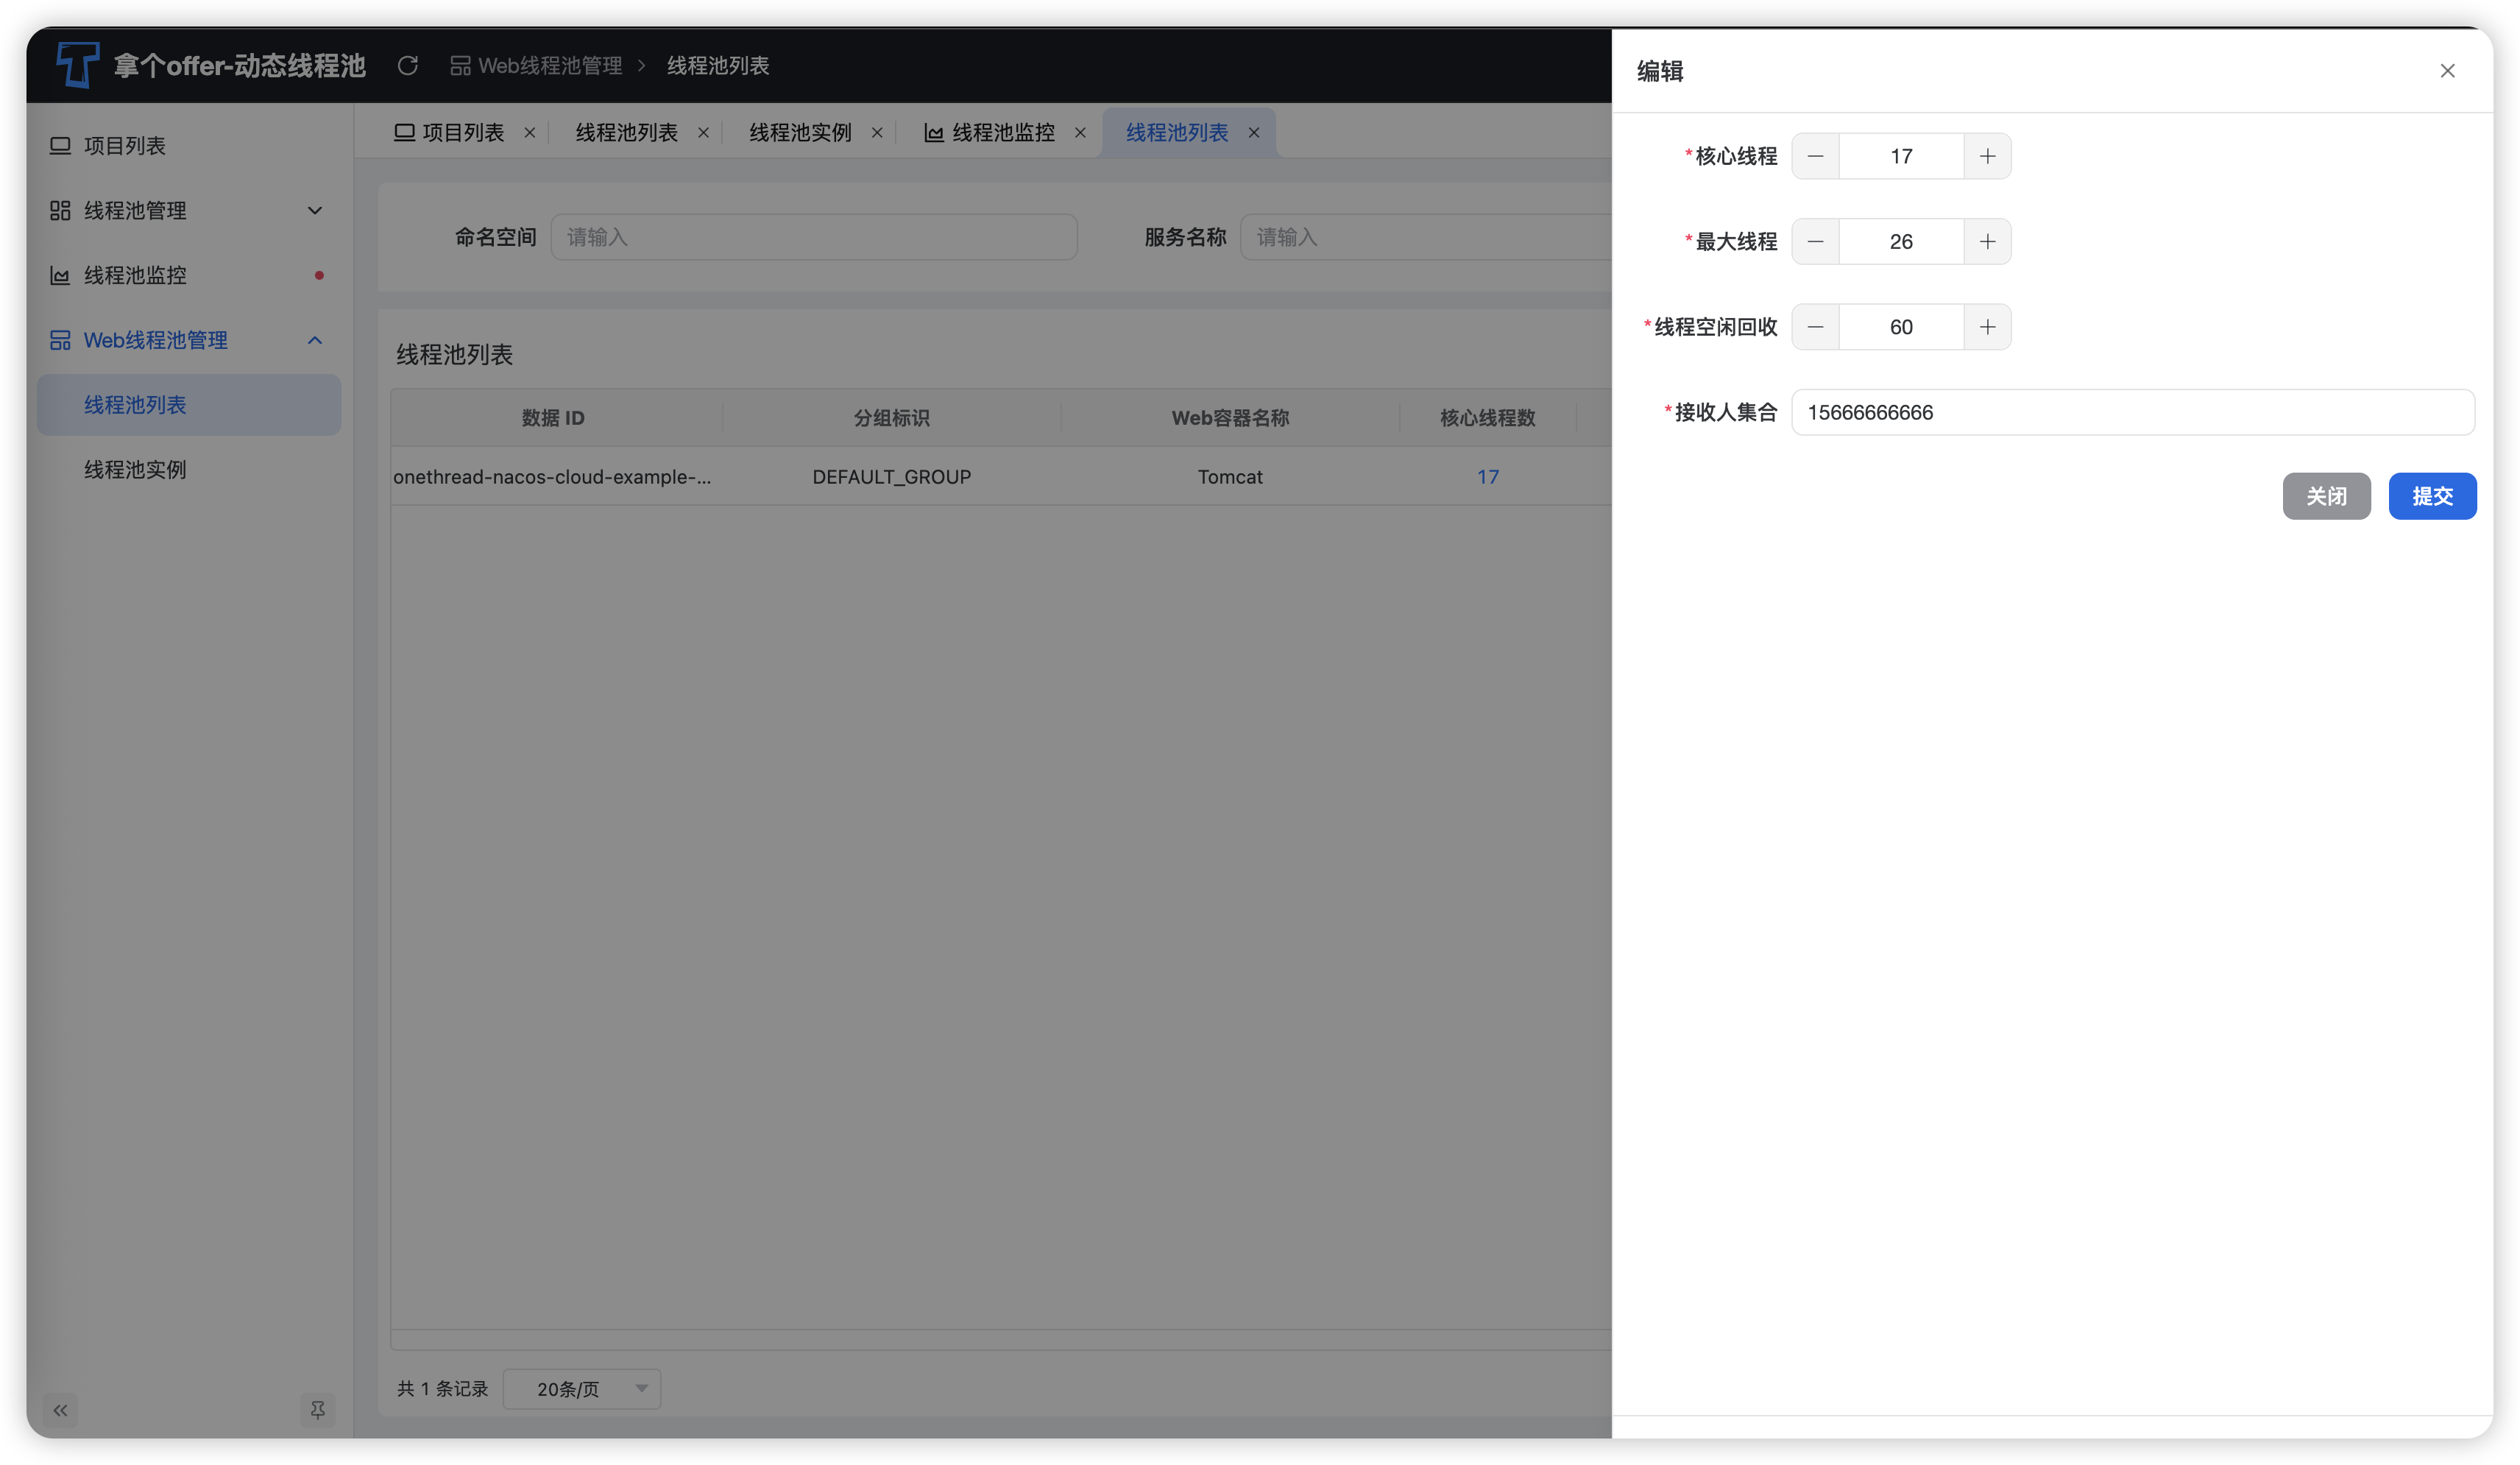Click the 提交 submit button
2520x1465 pixels.
[x=2432, y=496]
